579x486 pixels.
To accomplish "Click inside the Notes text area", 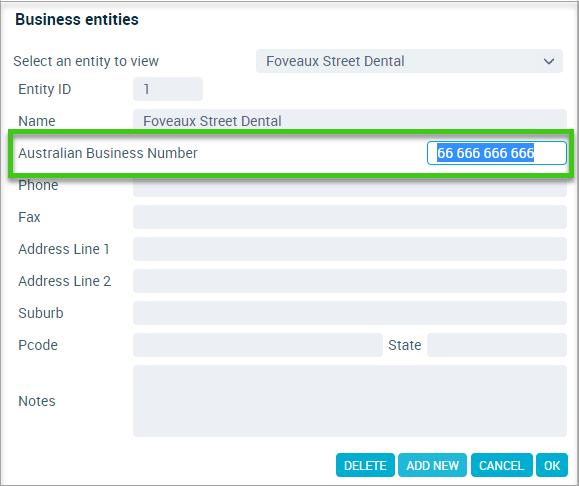I will [350, 401].
